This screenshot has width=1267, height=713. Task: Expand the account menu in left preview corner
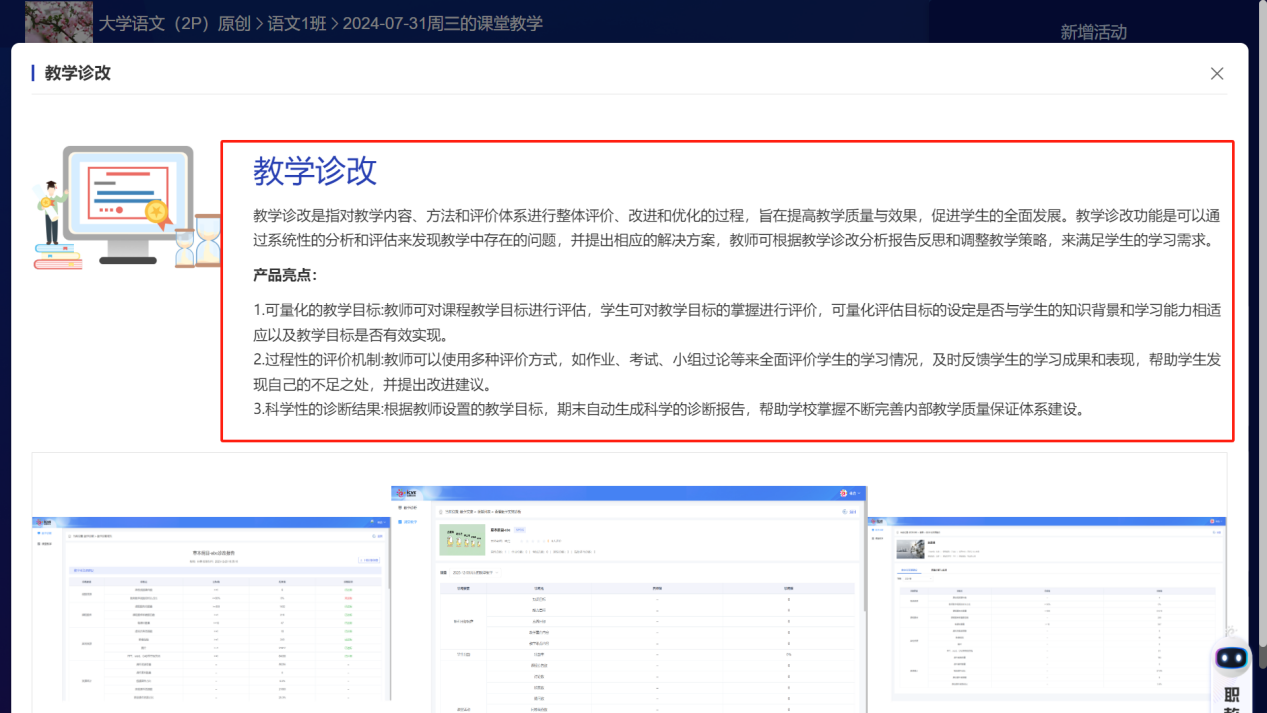click(379, 521)
